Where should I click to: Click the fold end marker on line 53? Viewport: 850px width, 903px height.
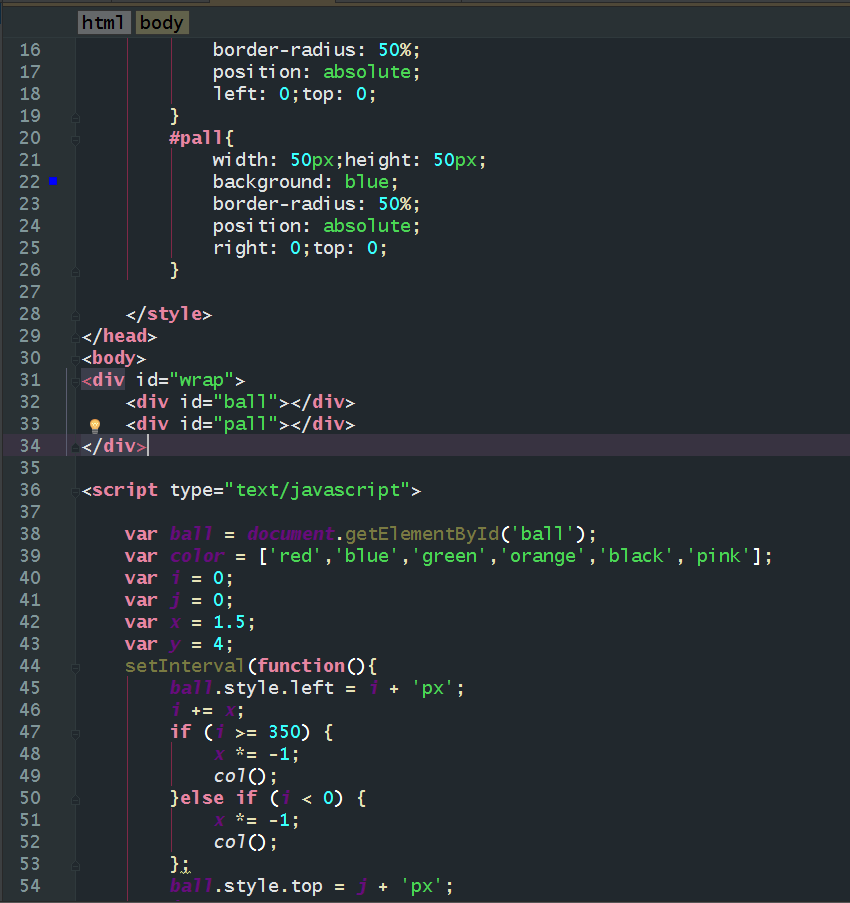[75, 866]
